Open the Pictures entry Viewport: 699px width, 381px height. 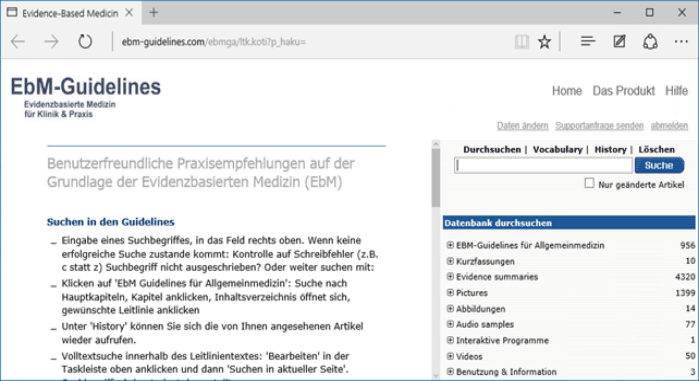[x=472, y=293]
